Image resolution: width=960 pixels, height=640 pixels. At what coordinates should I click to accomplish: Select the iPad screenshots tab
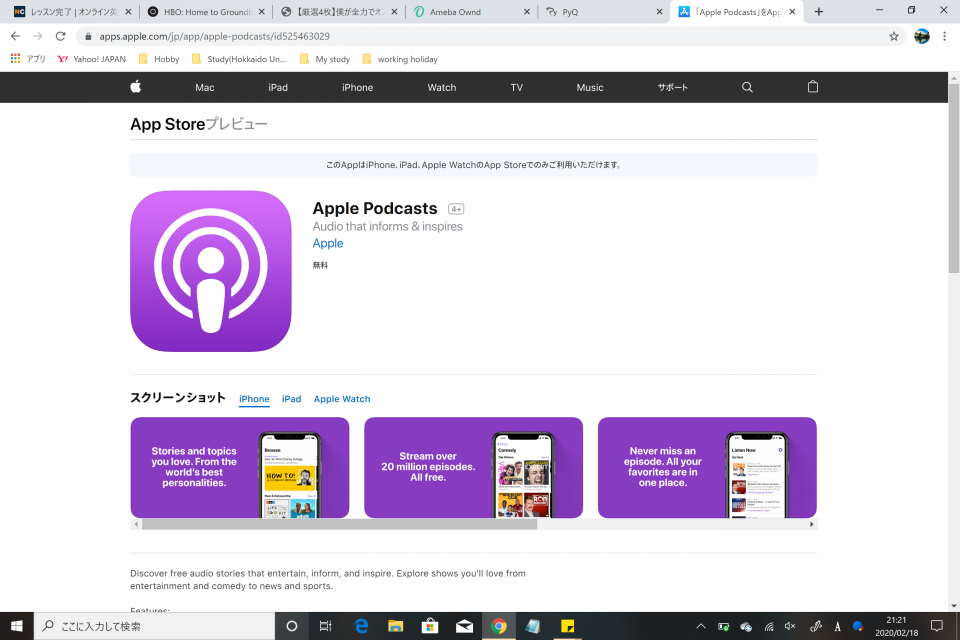click(291, 399)
